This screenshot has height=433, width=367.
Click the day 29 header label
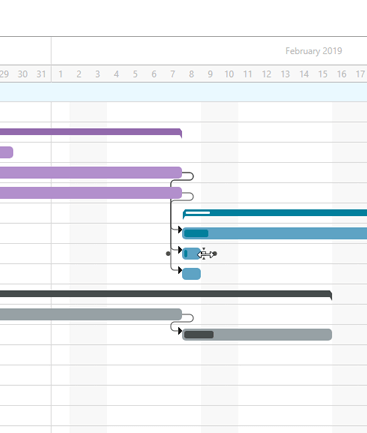[4, 74]
